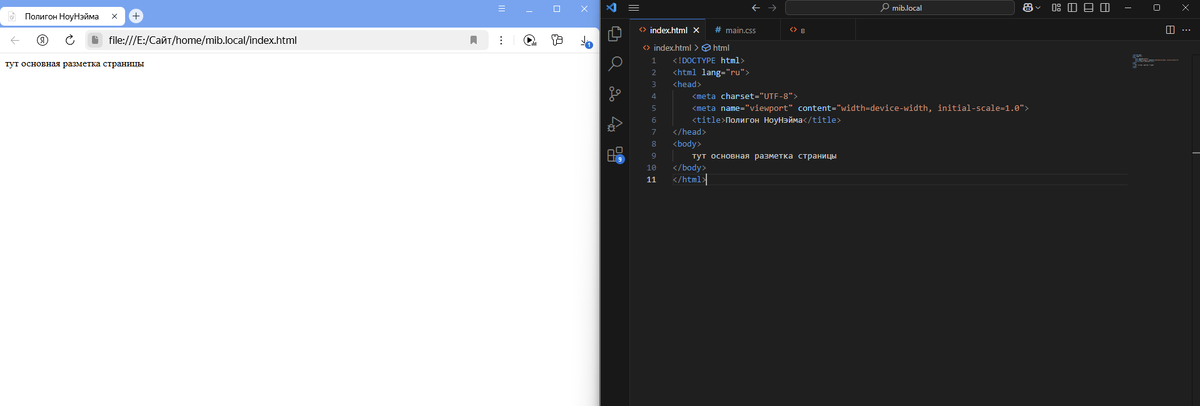Click the file page info icon in address bar
1200x406 pixels.
coord(94,40)
